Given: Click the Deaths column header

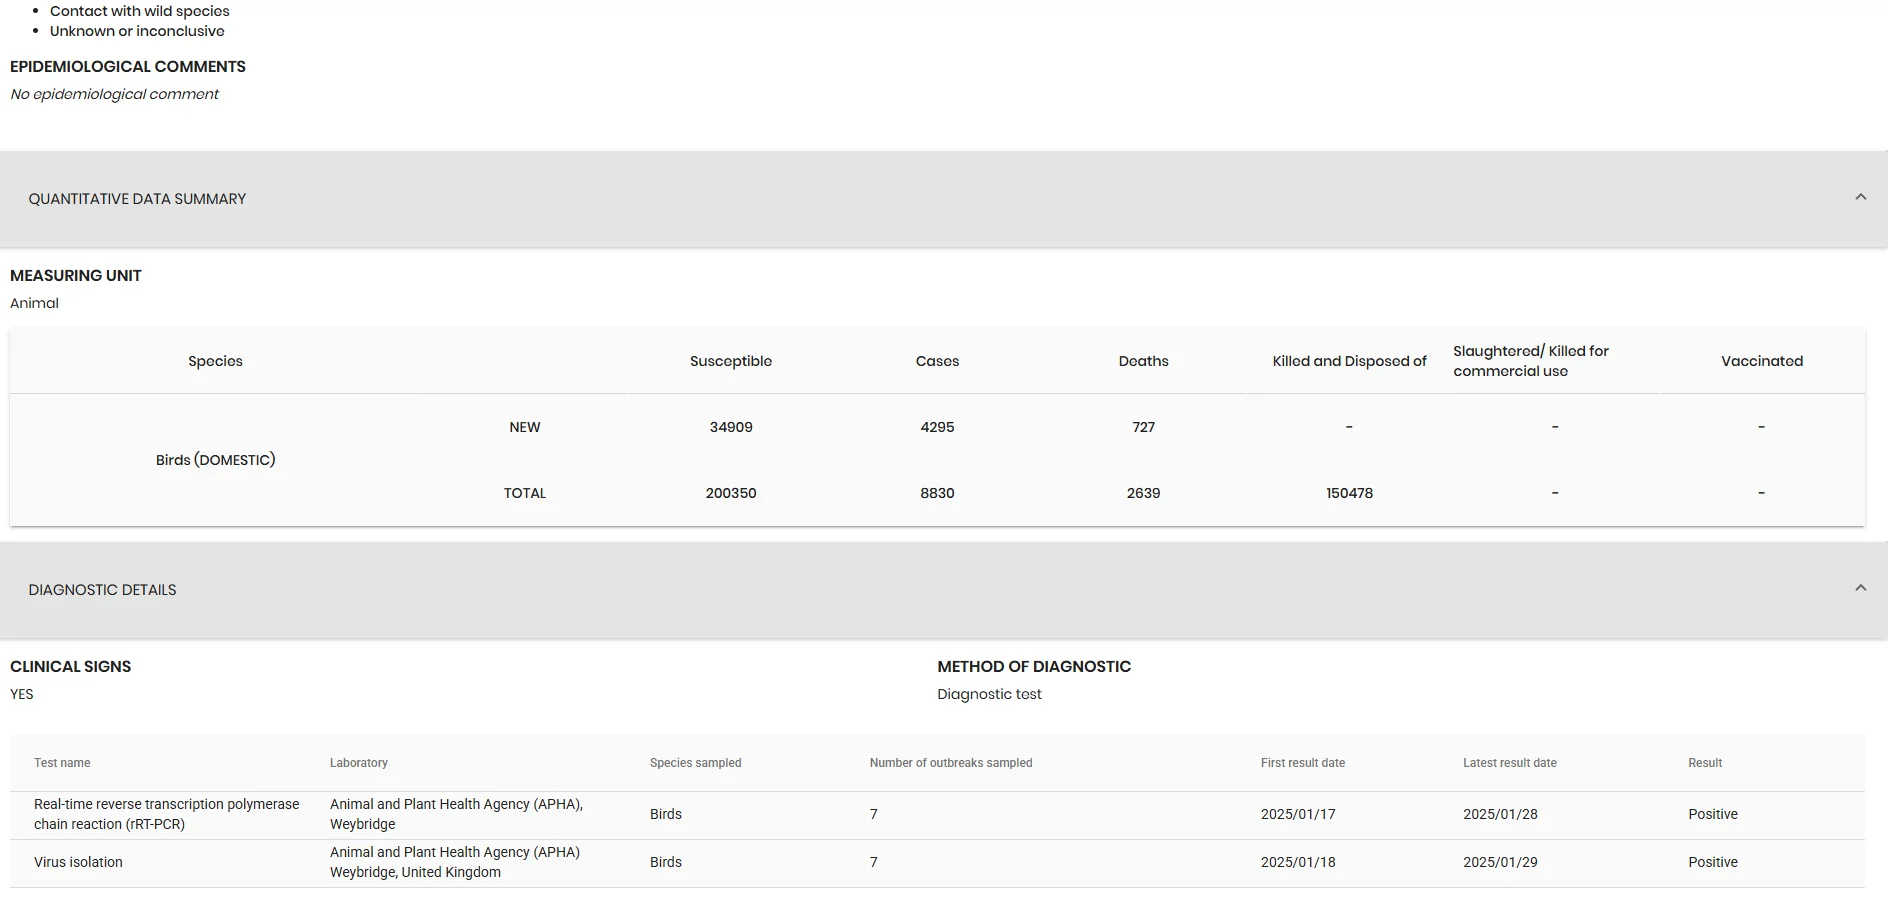Looking at the screenshot, I should 1143,361.
